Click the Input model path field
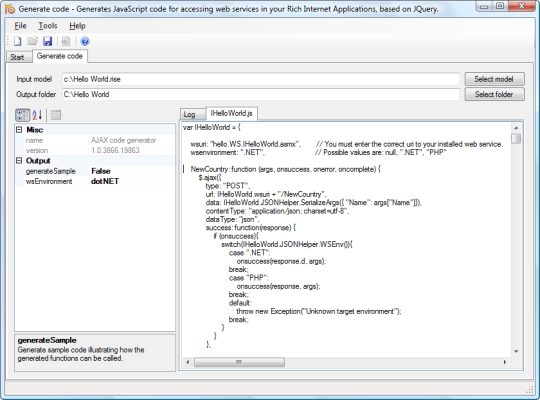 (261, 79)
